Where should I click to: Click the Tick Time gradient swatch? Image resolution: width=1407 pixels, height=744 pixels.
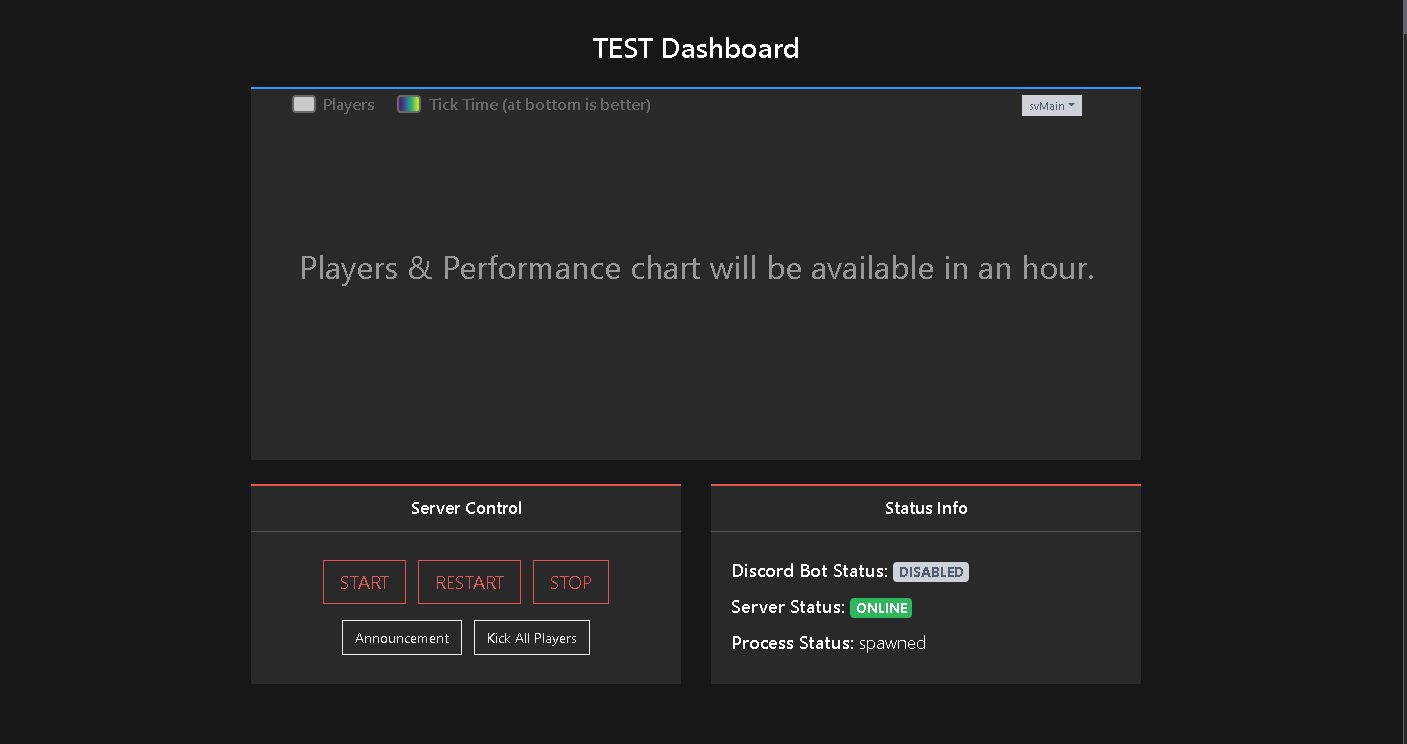click(x=409, y=104)
